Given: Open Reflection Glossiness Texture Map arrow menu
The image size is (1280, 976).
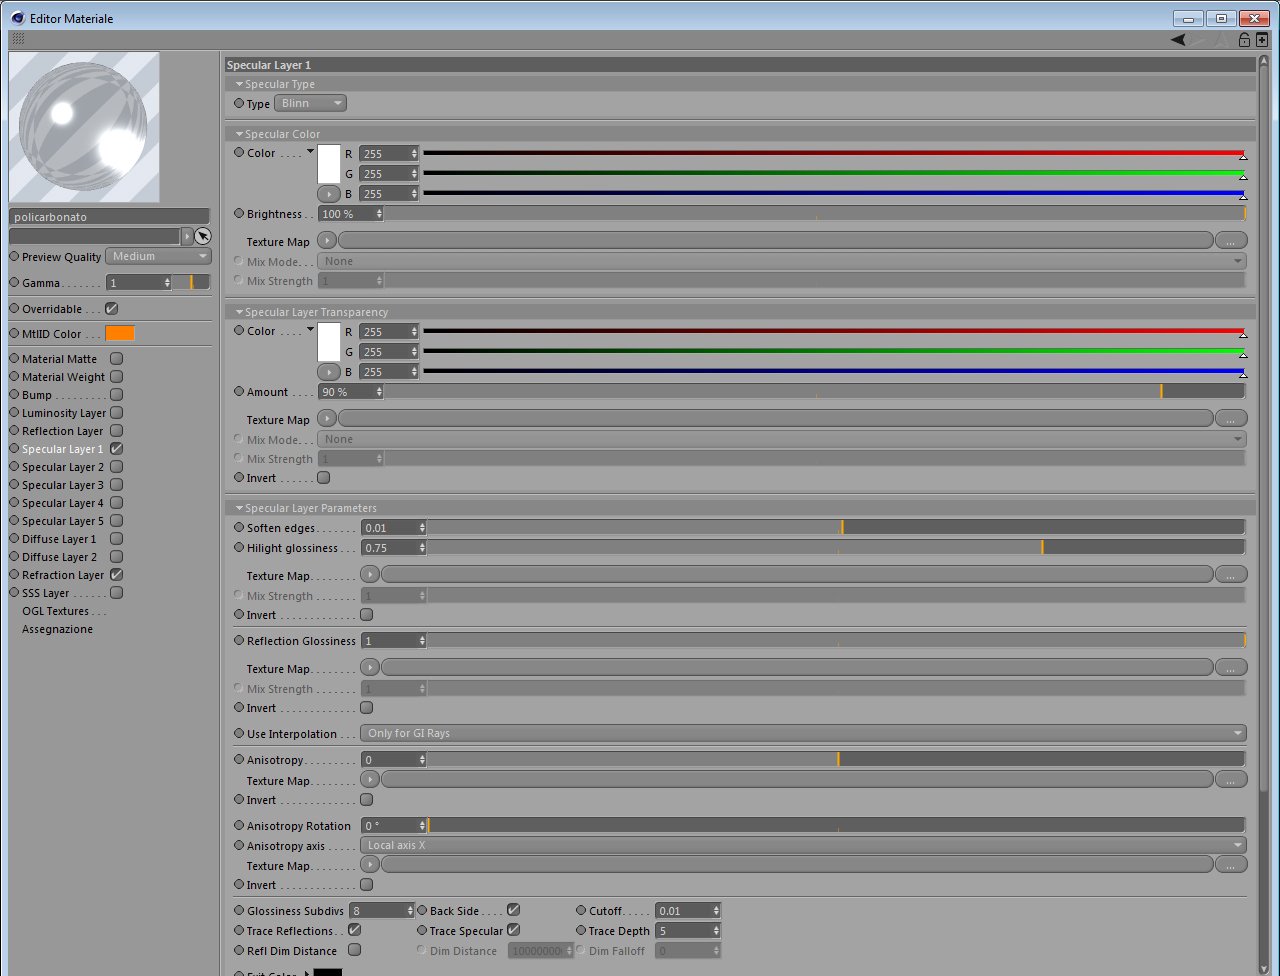Looking at the screenshot, I should (x=370, y=668).
